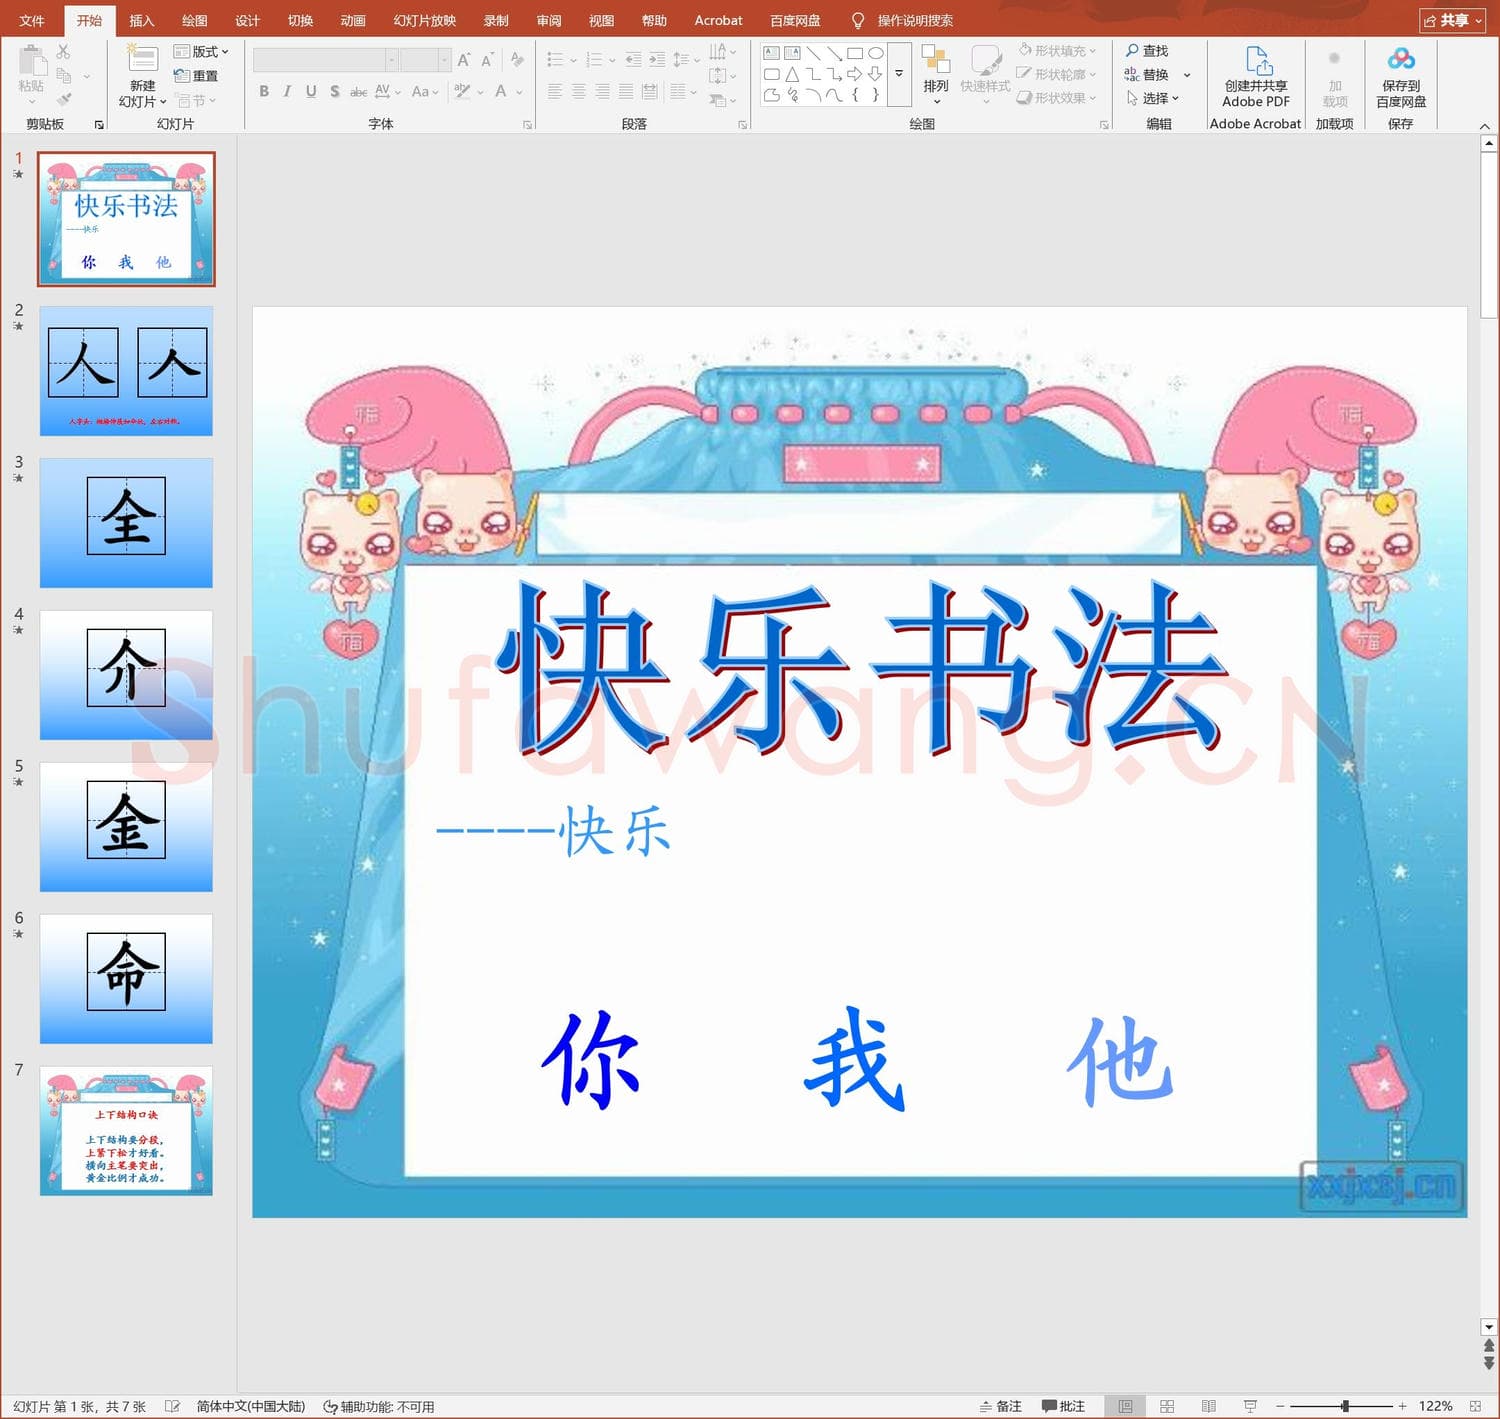Open the font name combo box
1500x1419 pixels.
326,60
